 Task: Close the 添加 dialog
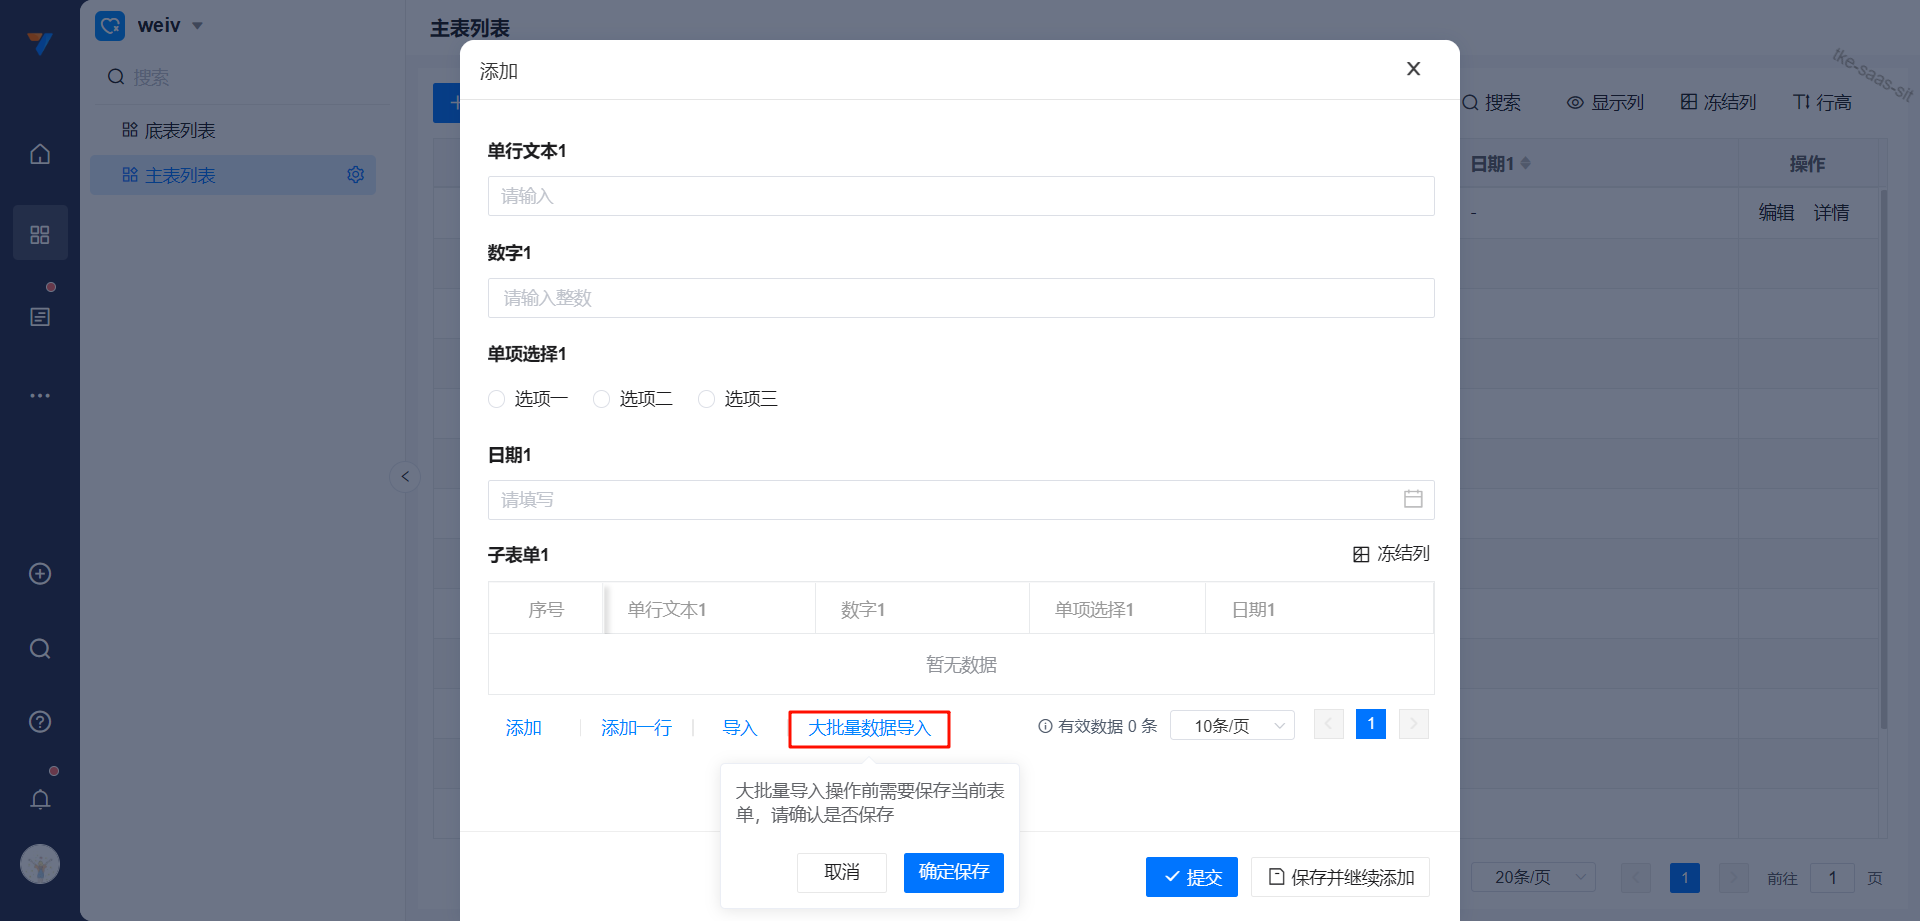[1413, 69]
